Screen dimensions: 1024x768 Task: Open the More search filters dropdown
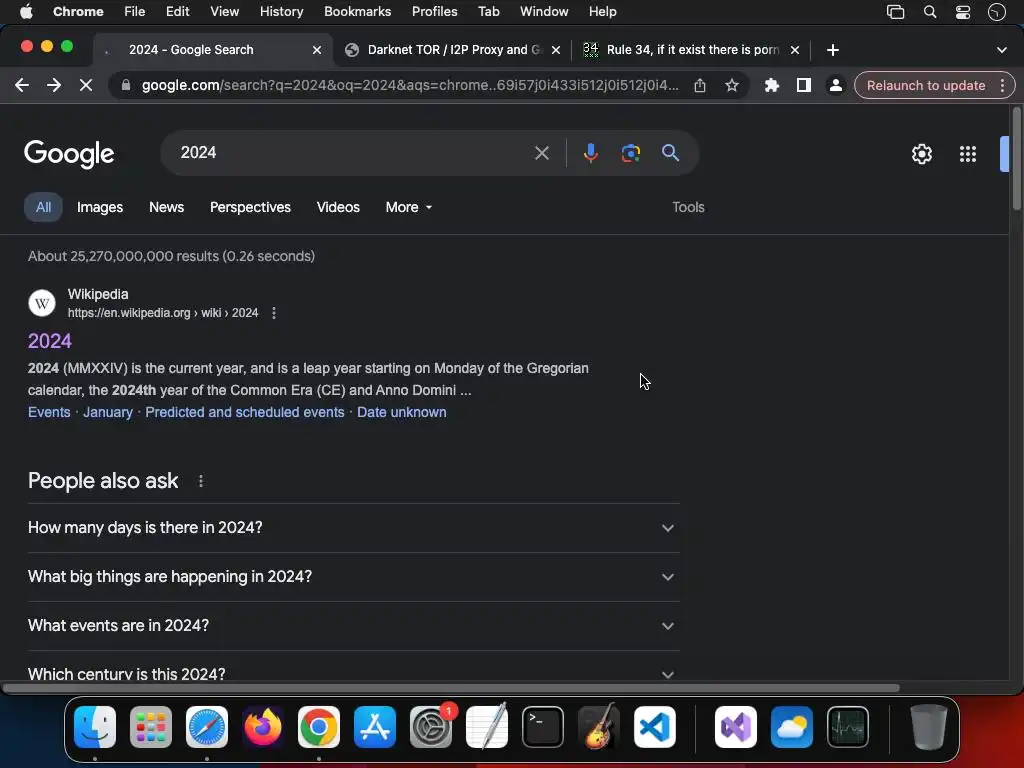click(x=409, y=207)
